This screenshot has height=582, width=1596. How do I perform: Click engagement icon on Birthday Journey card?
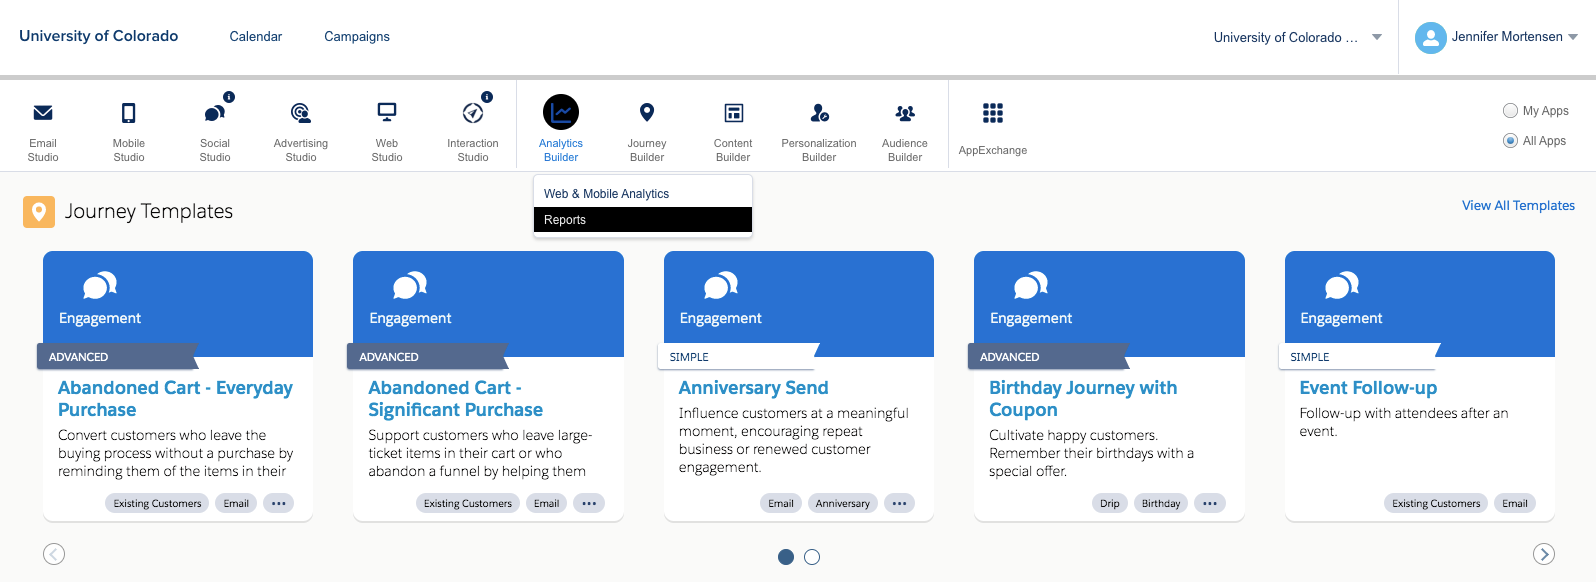coord(1031,286)
